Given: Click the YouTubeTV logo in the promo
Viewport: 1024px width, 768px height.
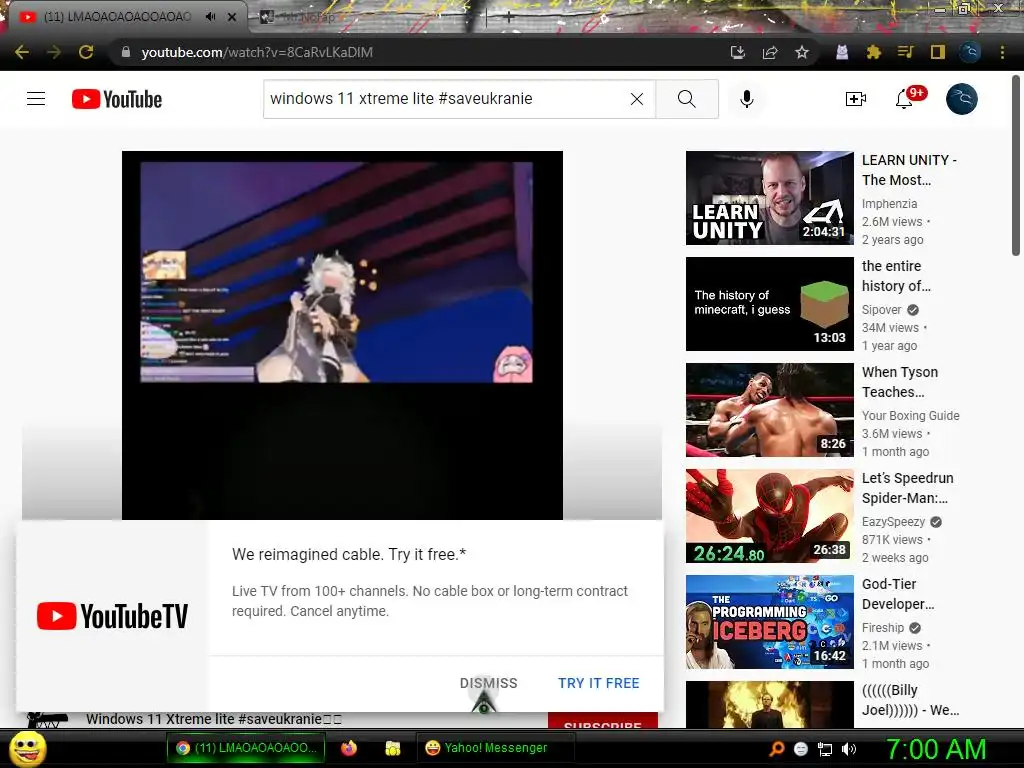Looking at the screenshot, I should (112, 616).
